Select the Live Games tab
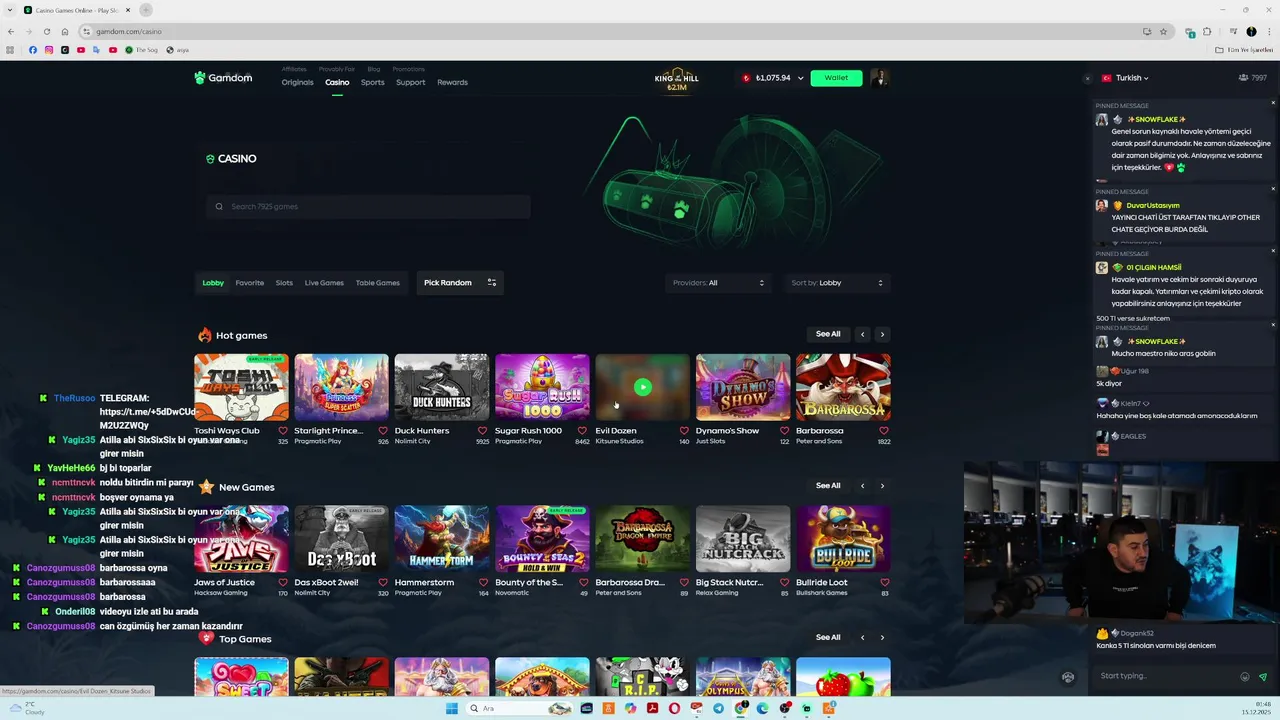The height and width of the screenshot is (720, 1280). [x=324, y=283]
